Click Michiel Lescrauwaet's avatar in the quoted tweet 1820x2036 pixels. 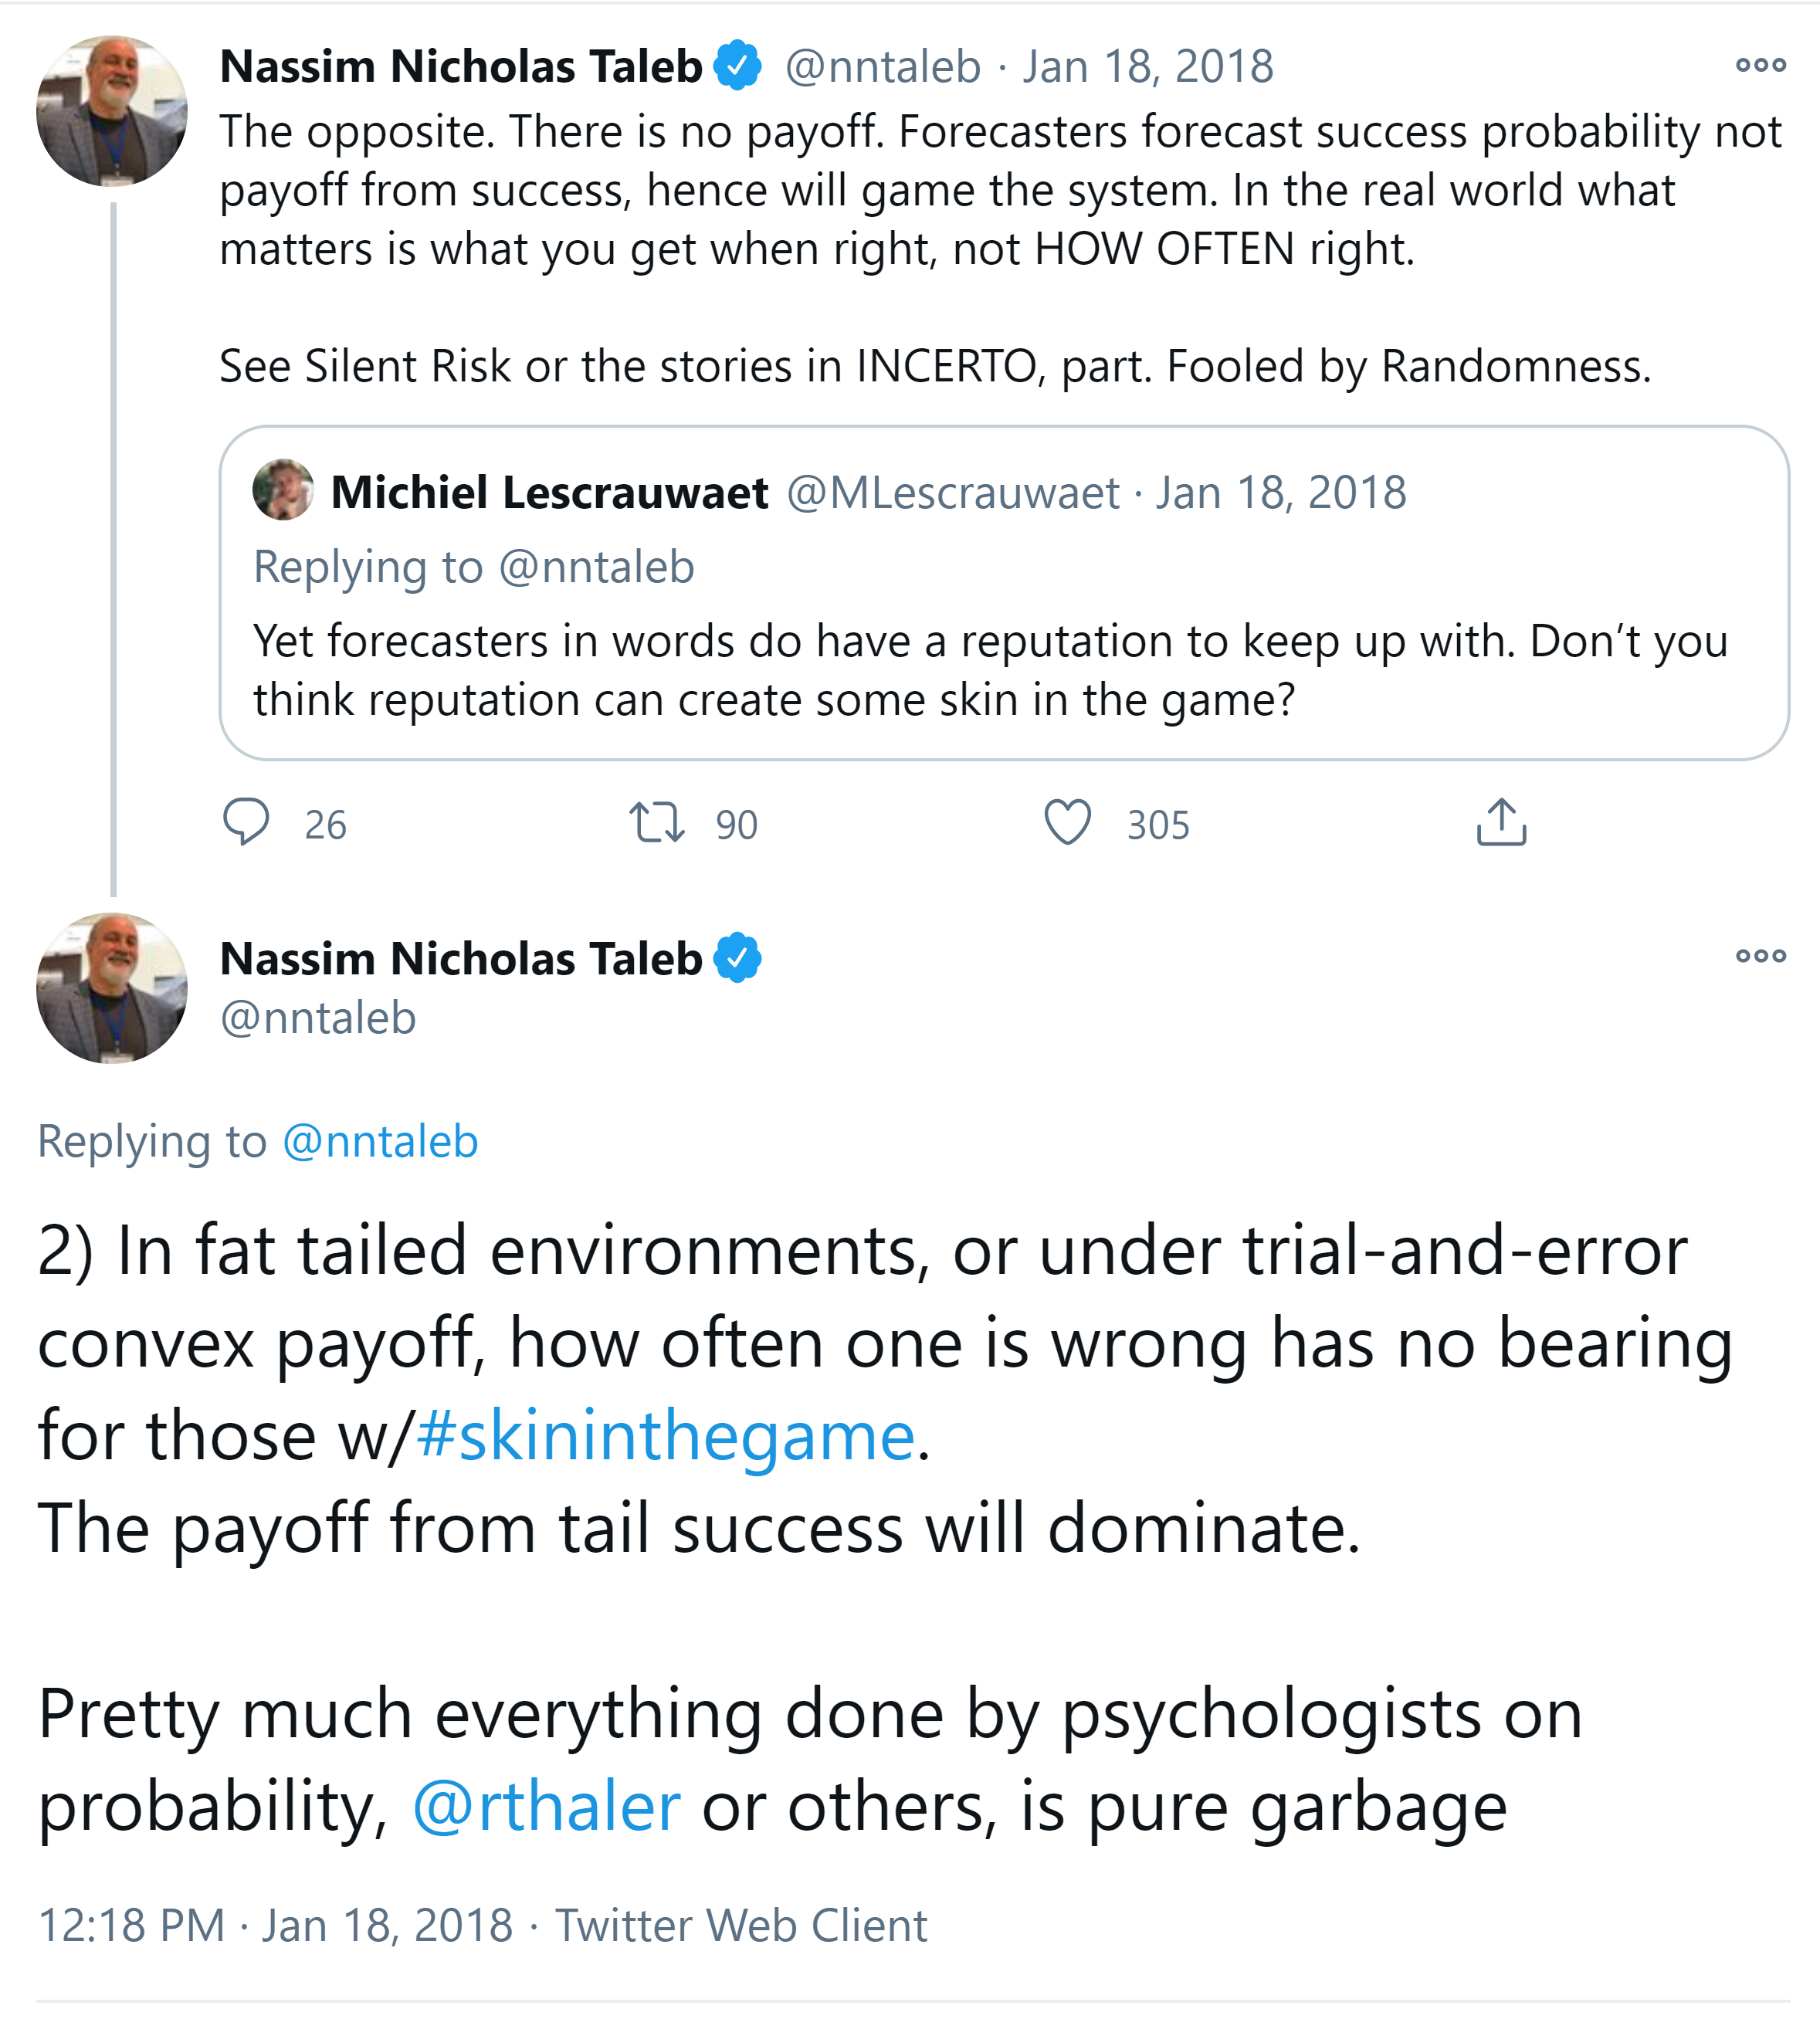[283, 490]
